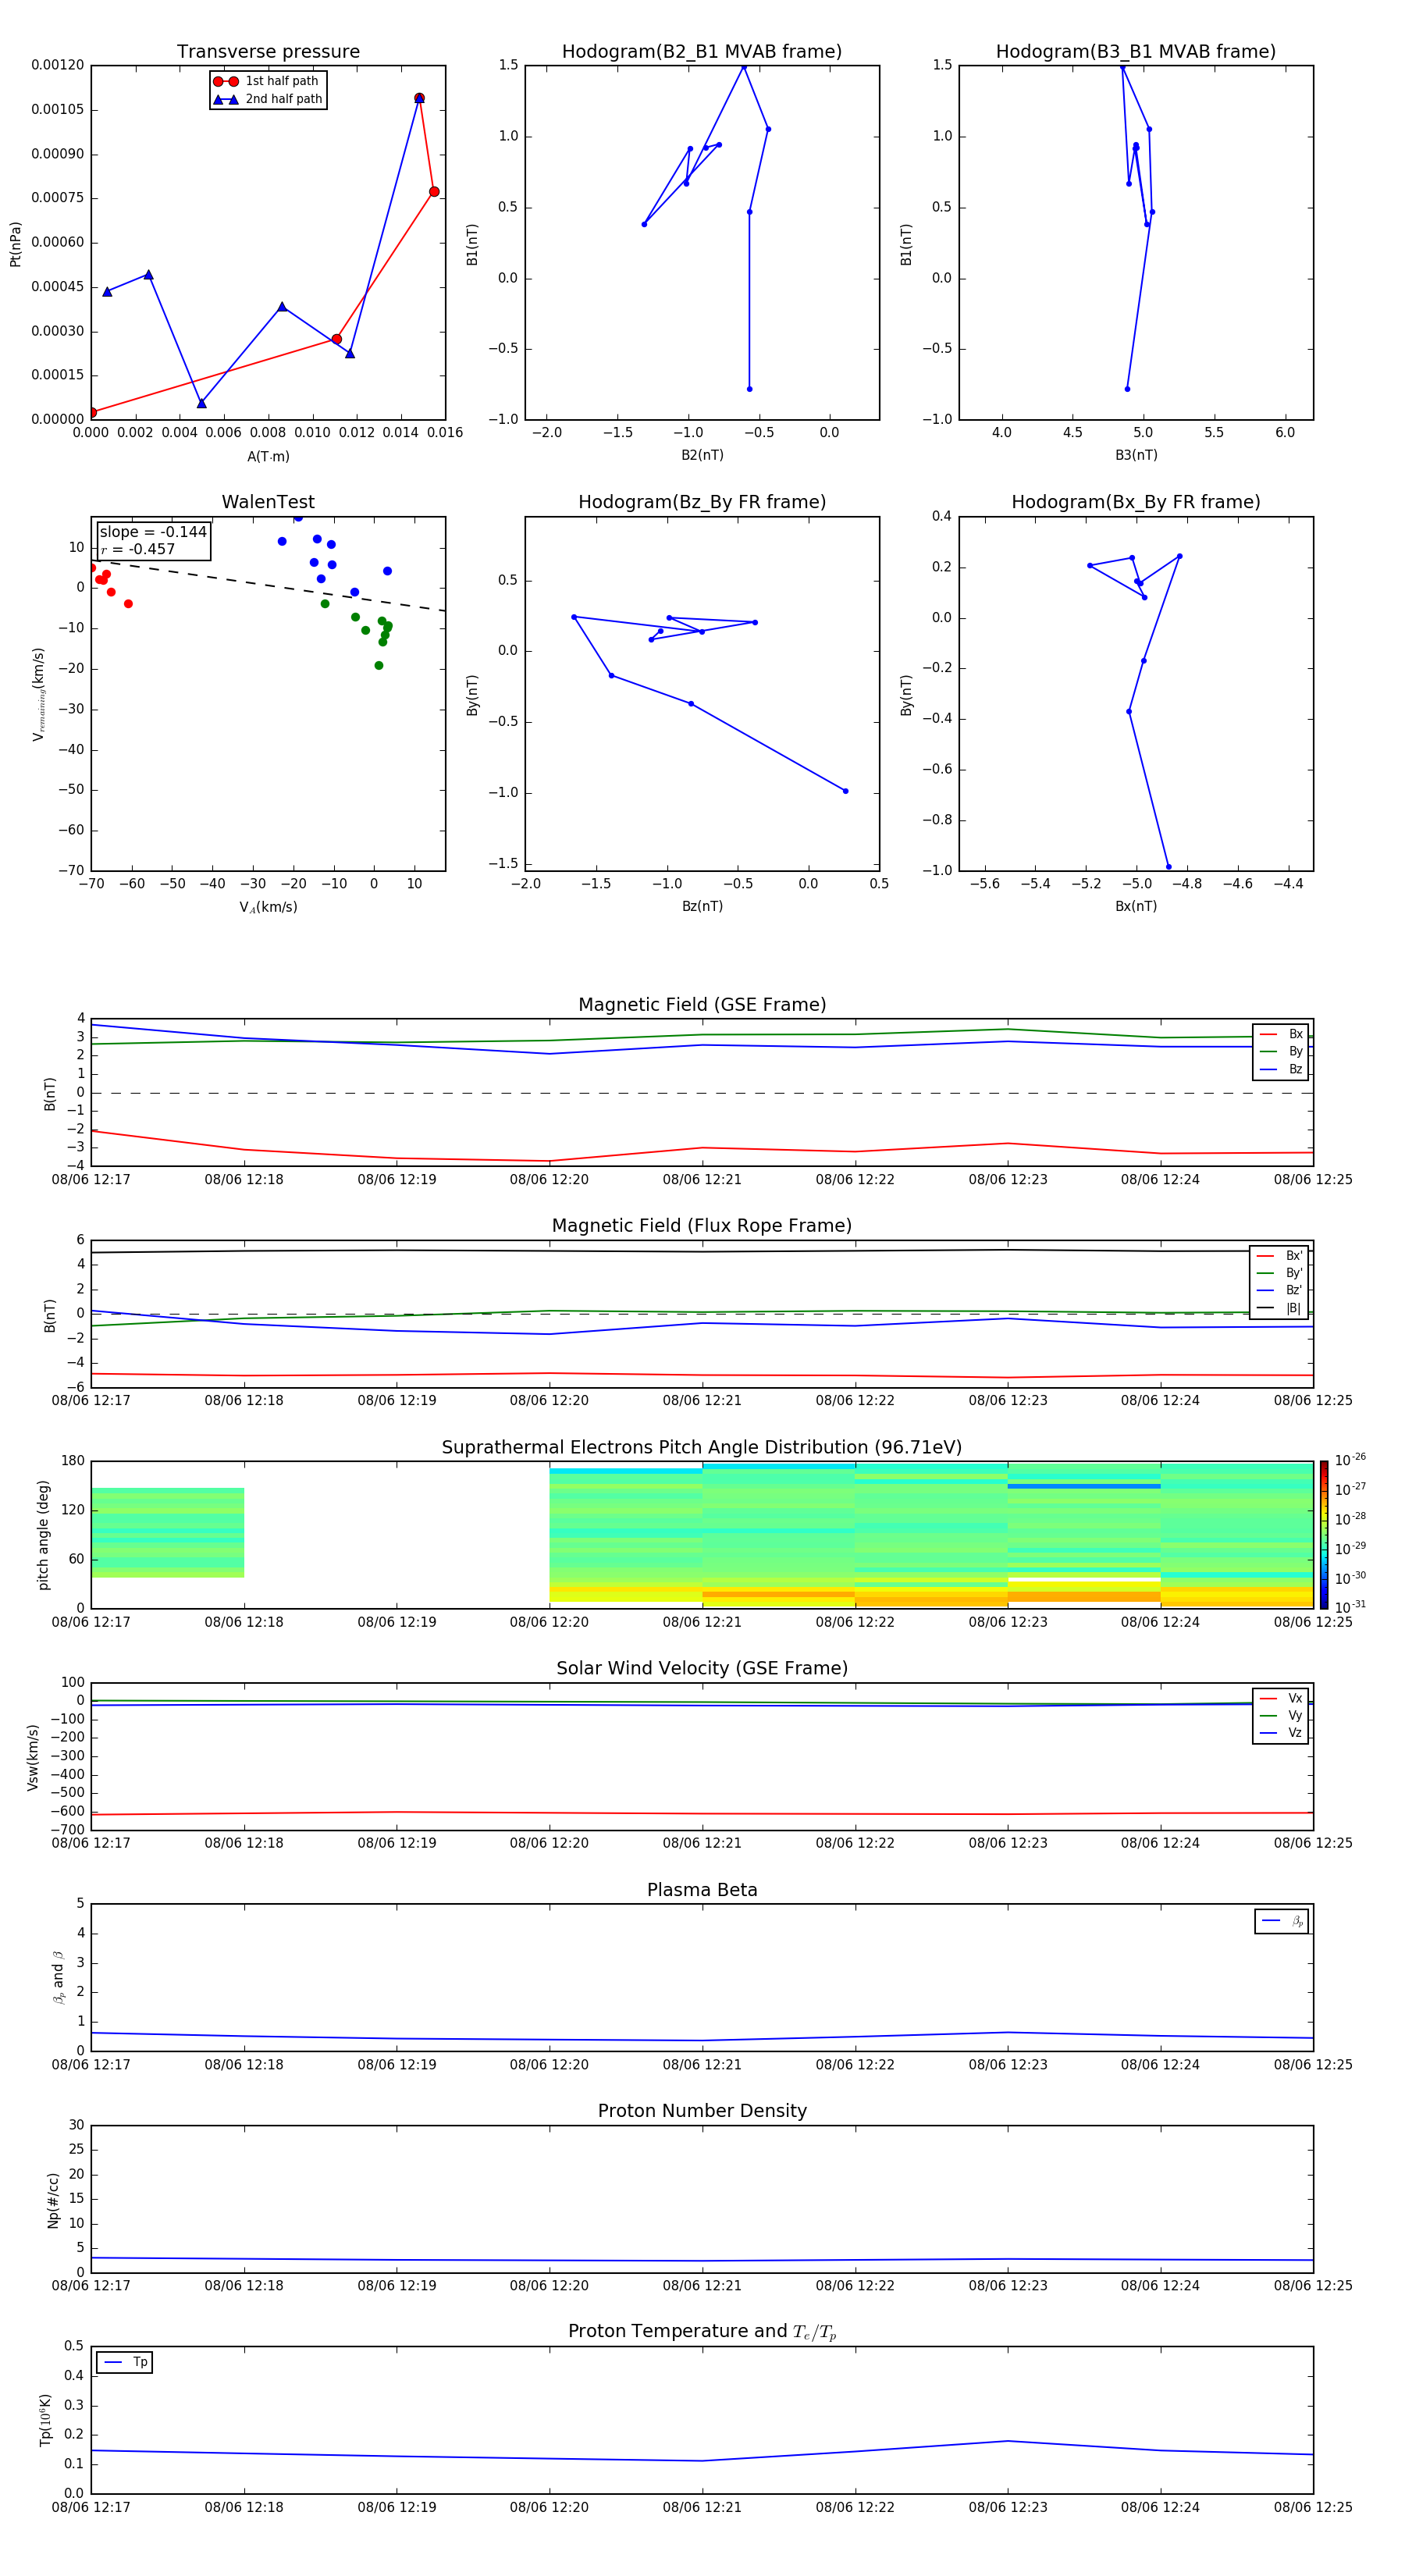Image resolution: width=1405 pixels, height=2576 pixels.
Task: Click the Hodogram(B2_B1 MVAB frame) title
Action: [x=702, y=52]
